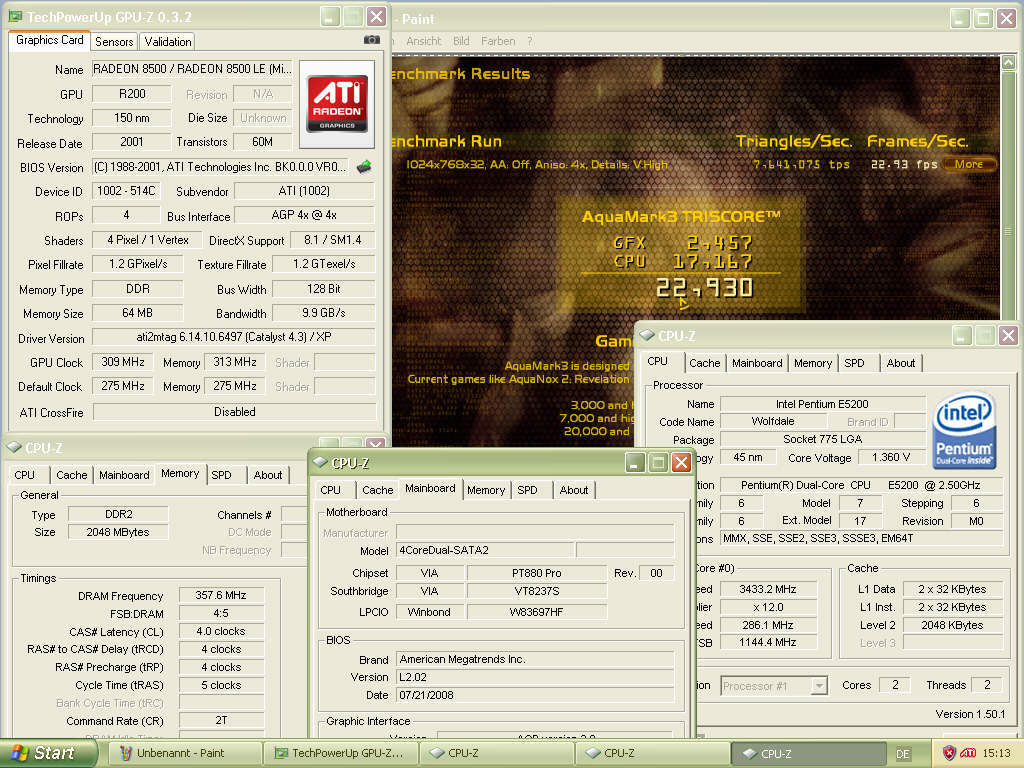1024x768 pixels.
Task: Click the red security shield tray icon
Action: click(949, 753)
